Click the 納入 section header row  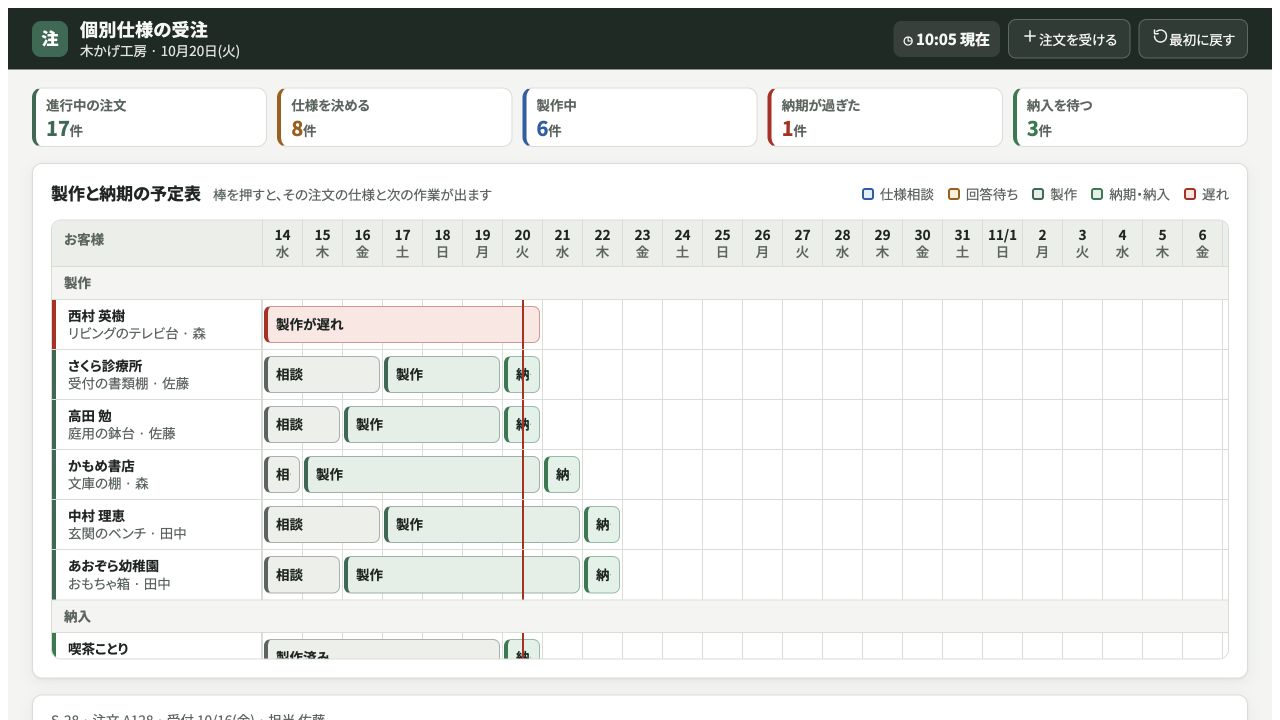click(x=640, y=616)
